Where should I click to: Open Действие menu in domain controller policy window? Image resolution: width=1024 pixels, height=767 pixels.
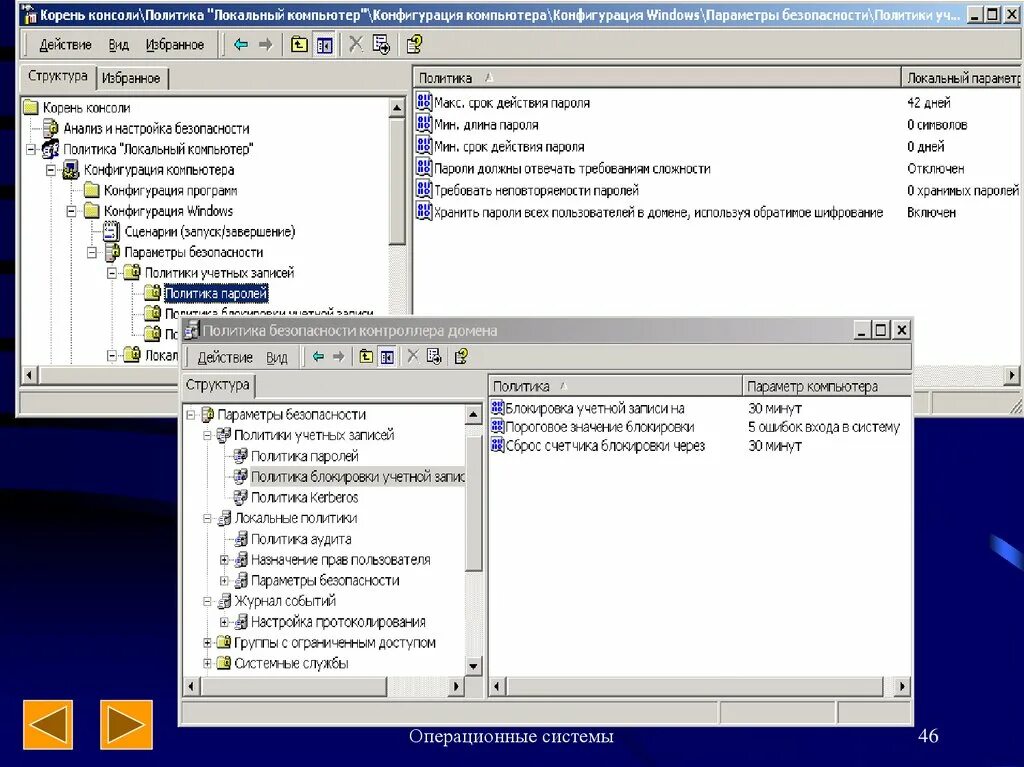click(225, 357)
